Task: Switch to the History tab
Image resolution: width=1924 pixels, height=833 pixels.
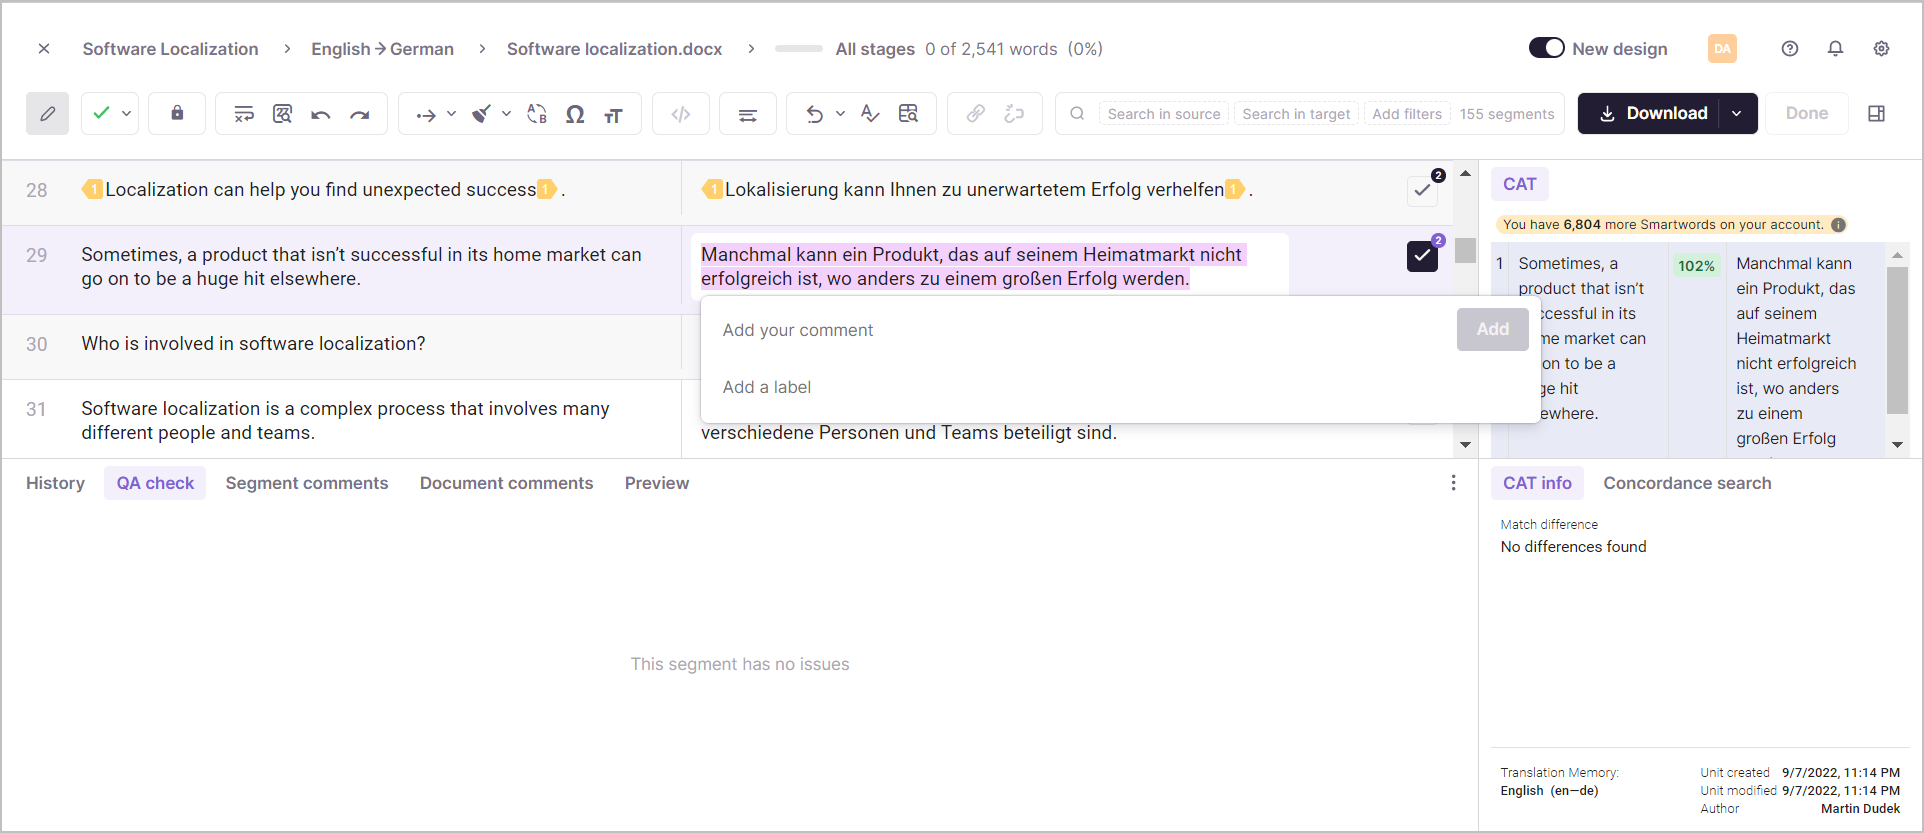Action: (x=55, y=483)
